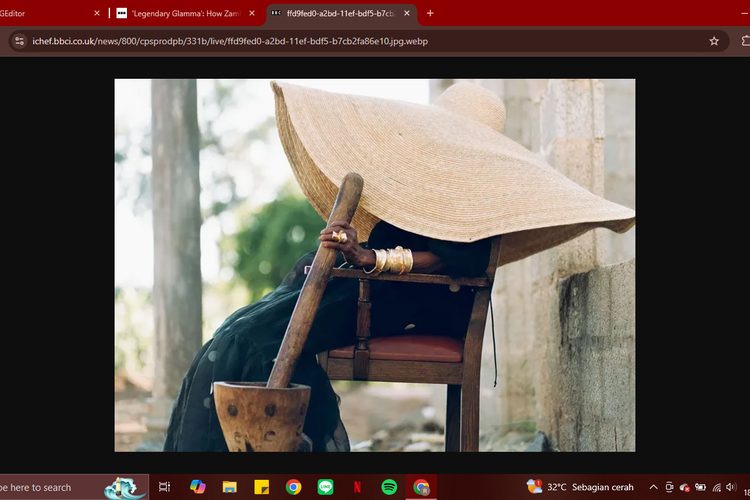Open a new browser tab
Image resolution: width=750 pixels, height=500 pixels.
(430, 13)
